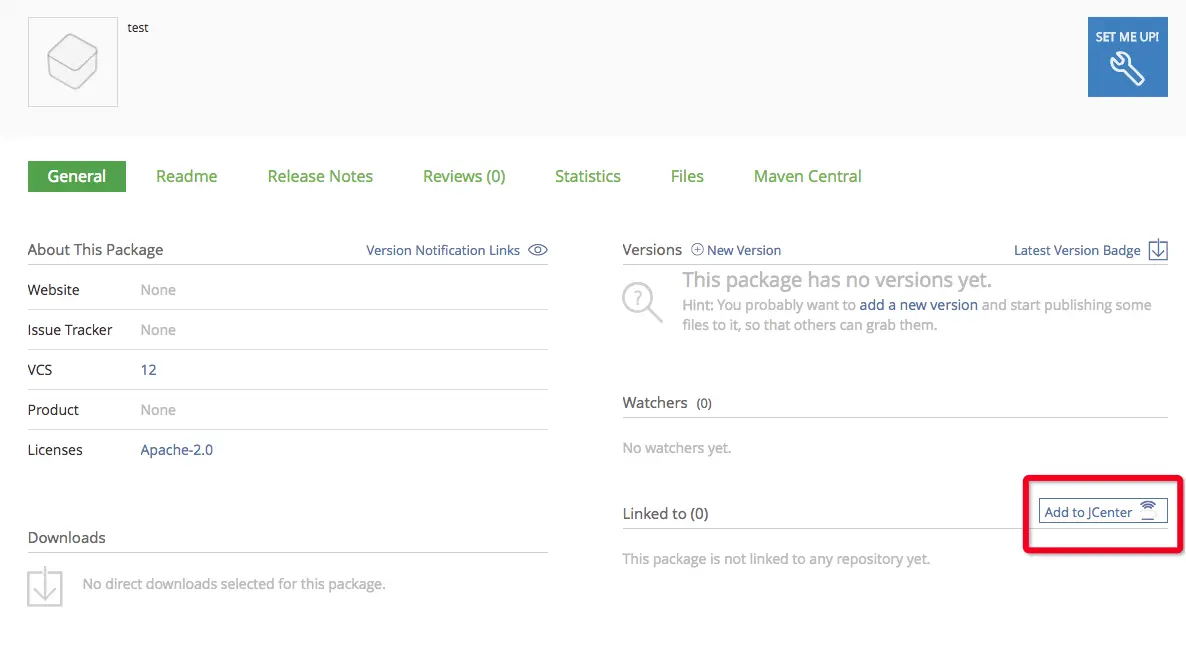Click the VCS link labeled 12
1186x653 pixels.
[x=148, y=370]
